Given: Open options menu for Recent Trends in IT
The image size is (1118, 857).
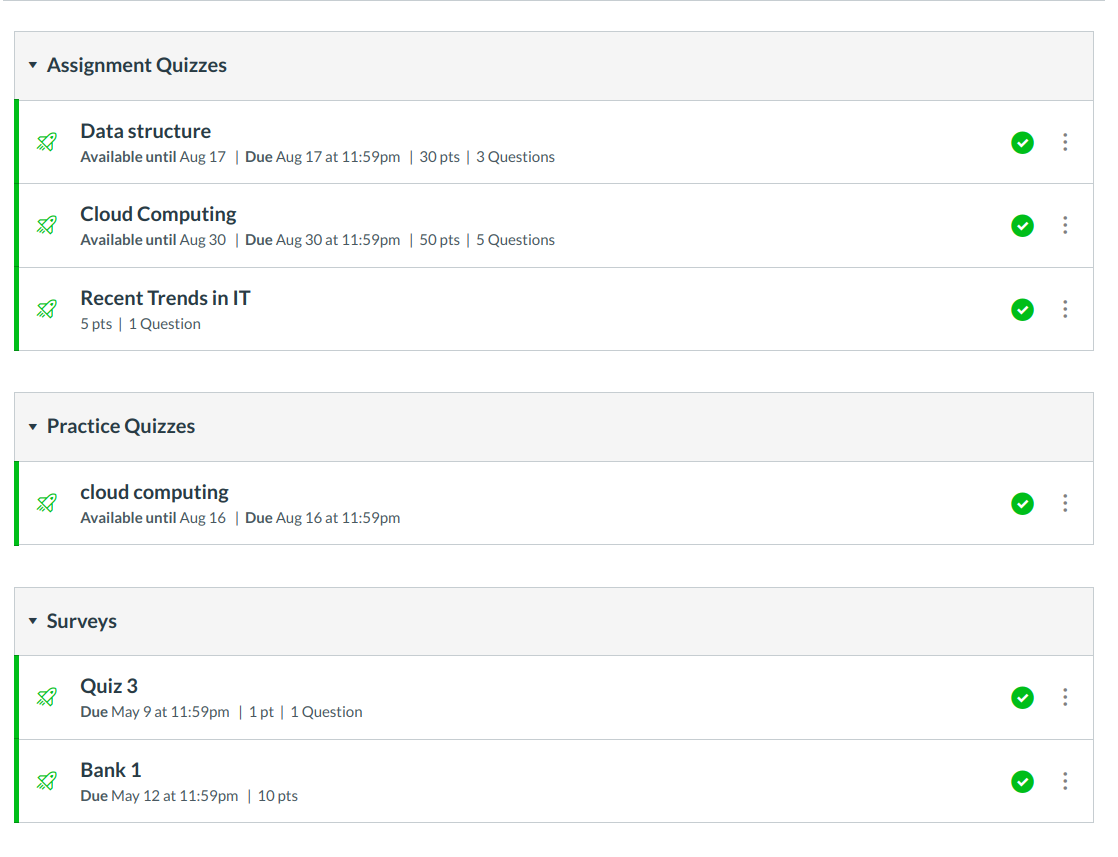Looking at the screenshot, I should coord(1065,309).
